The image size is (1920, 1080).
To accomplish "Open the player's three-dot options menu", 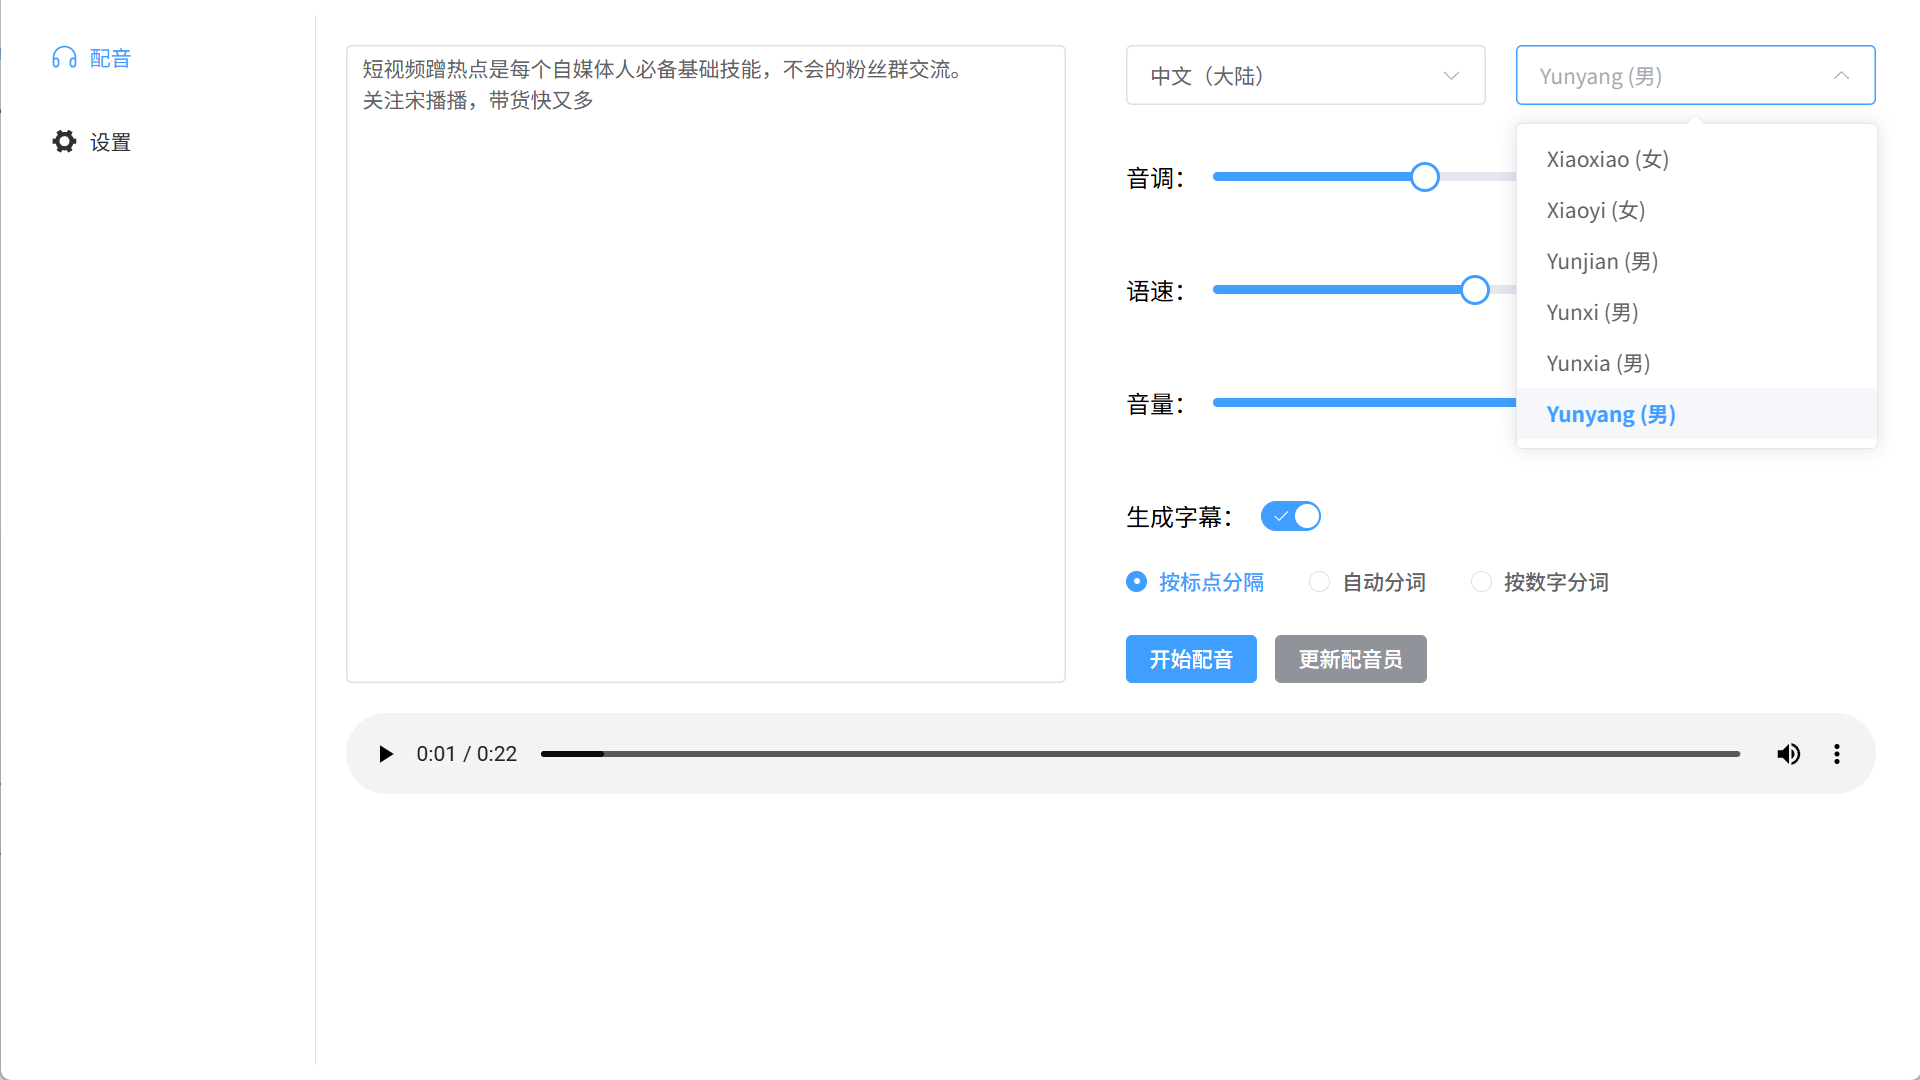I will coord(1837,753).
